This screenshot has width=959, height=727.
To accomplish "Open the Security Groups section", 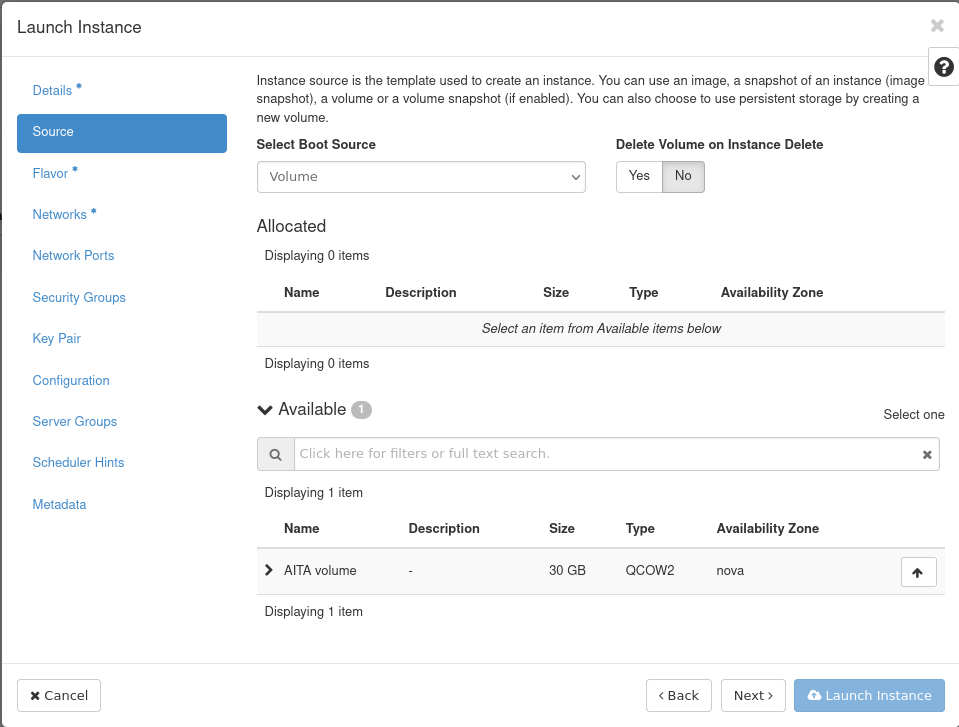I will (79, 297).
